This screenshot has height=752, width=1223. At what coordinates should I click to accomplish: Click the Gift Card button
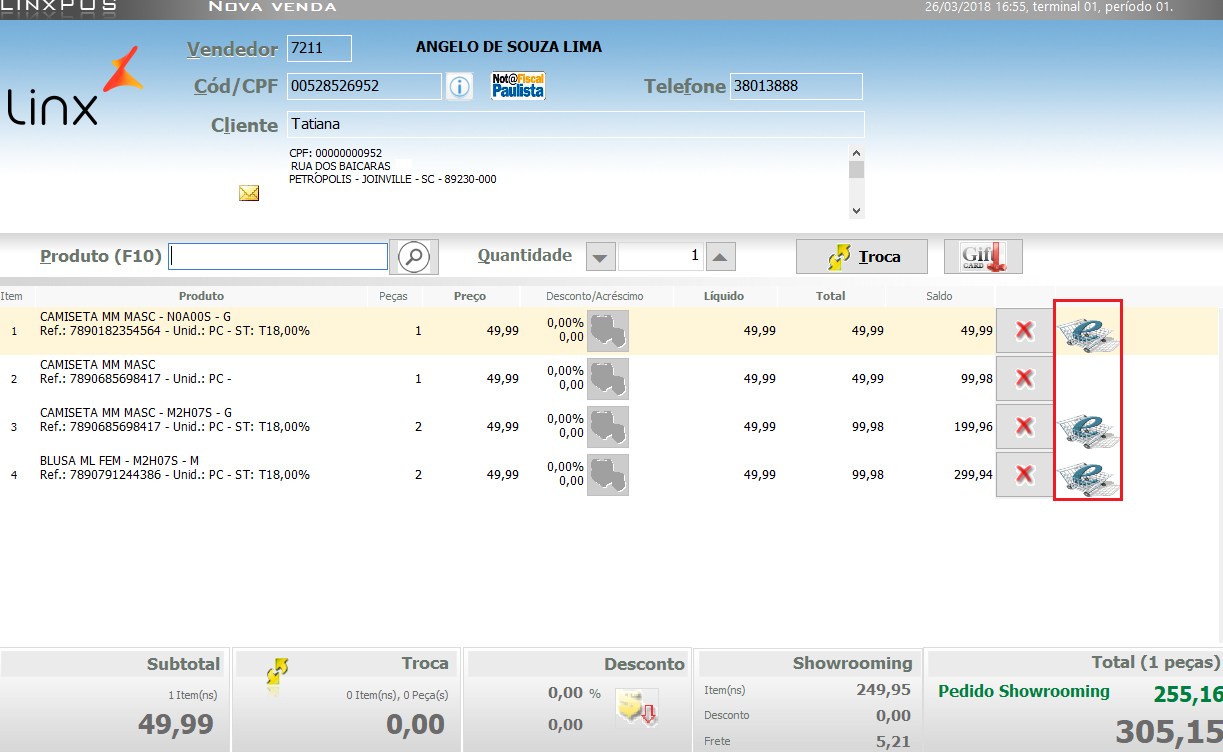[983, 257]
